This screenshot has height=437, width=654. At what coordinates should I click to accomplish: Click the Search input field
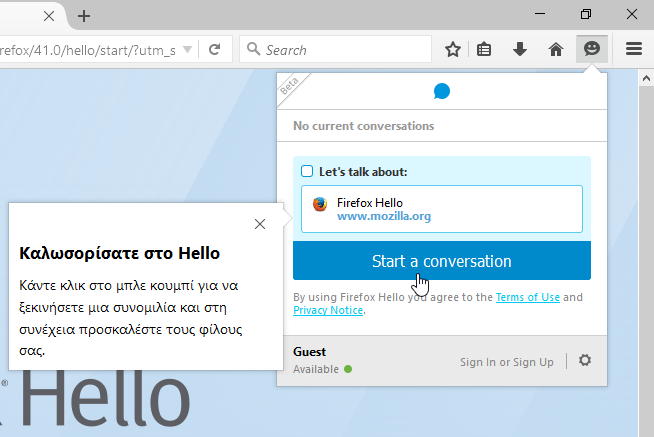(335, 50)
